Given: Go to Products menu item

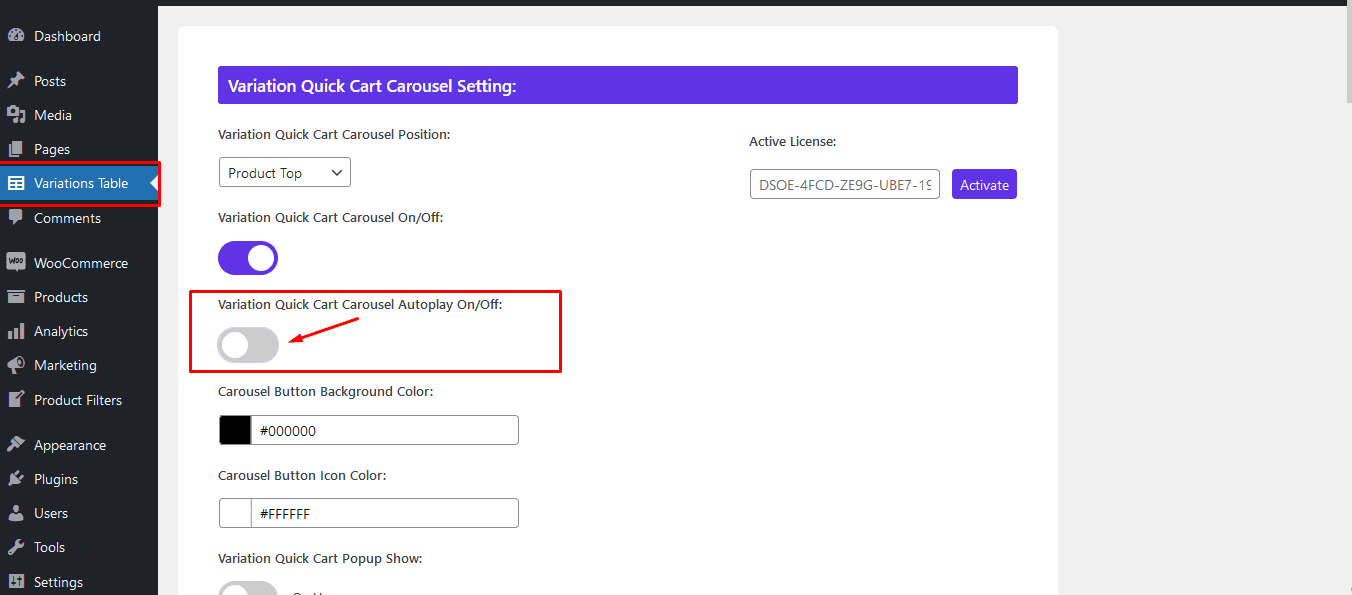Looking at the screenshot, I should click(79, 297).
